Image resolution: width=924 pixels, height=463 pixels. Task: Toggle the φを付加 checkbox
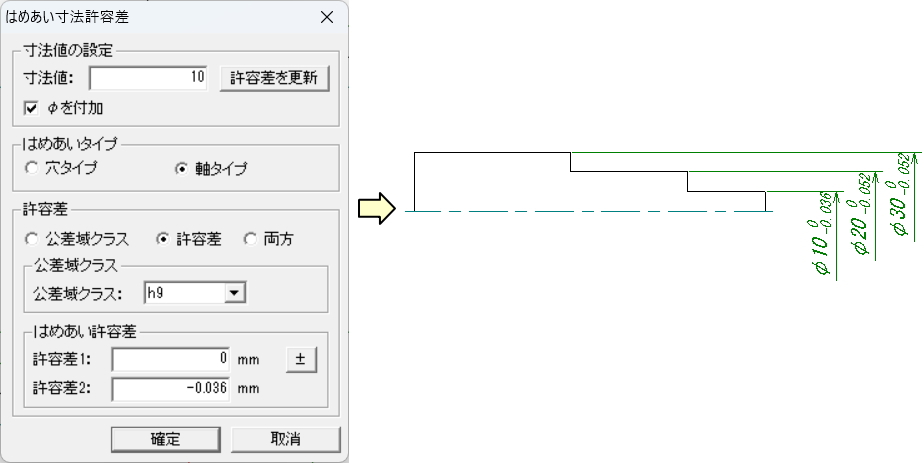tap(31, 108)
